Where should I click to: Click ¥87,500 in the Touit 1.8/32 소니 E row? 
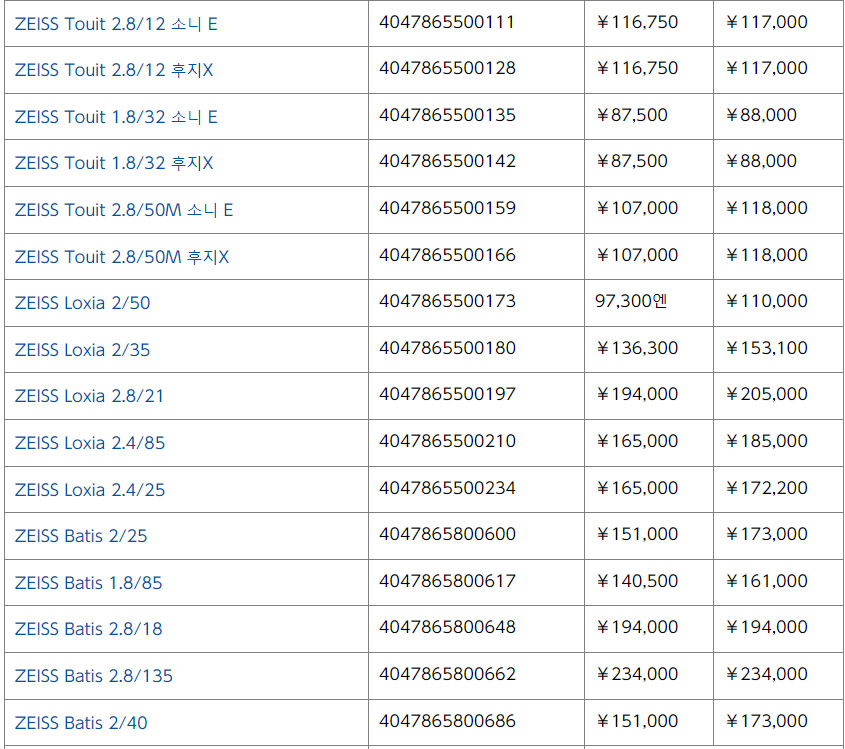click(632, 115)
